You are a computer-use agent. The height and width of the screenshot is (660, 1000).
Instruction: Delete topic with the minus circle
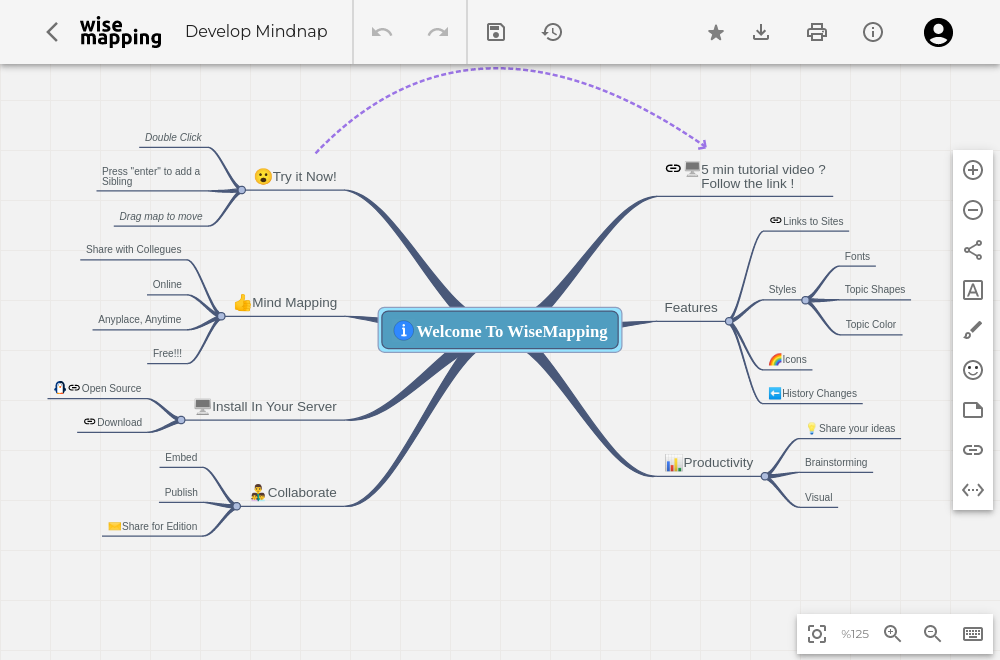click(973, 210)
